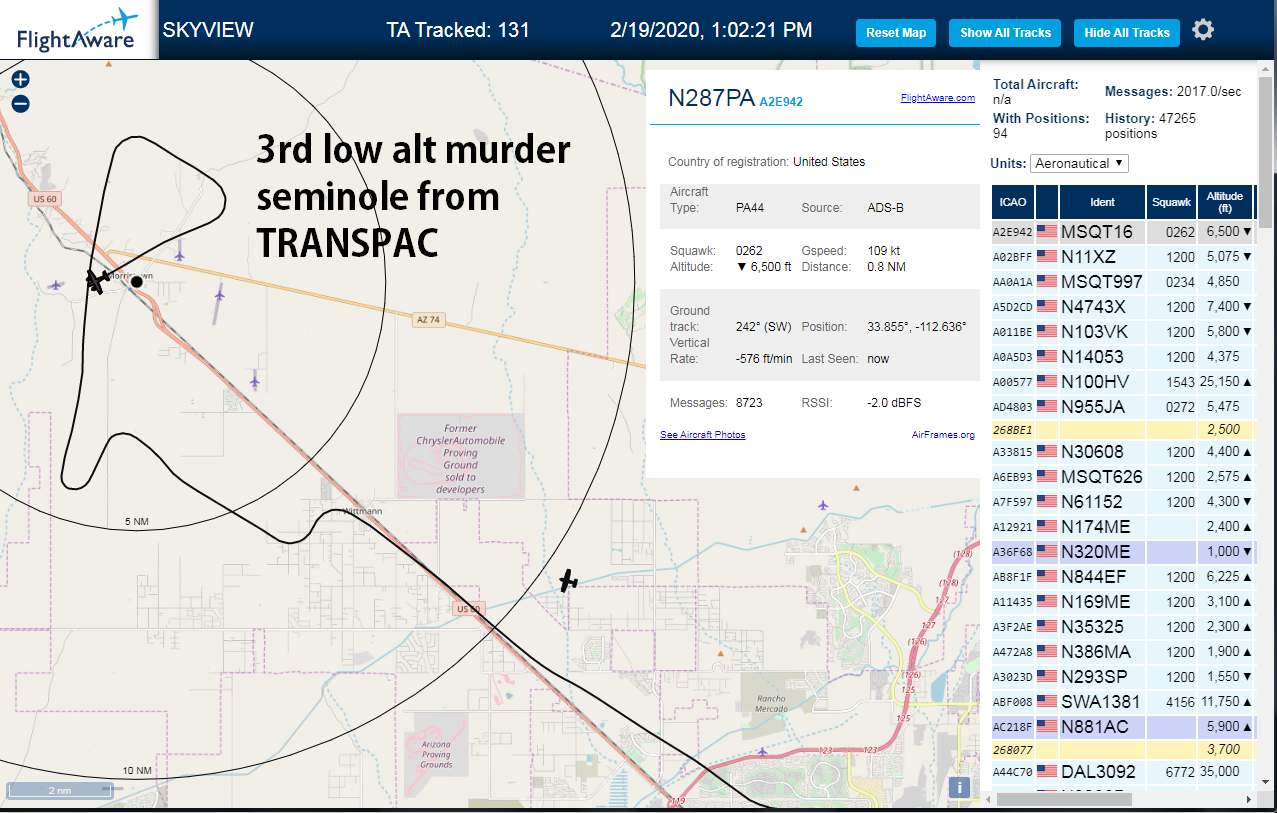
Task: Select the 268BE1 yellow row
Action: pos(1122,429)
